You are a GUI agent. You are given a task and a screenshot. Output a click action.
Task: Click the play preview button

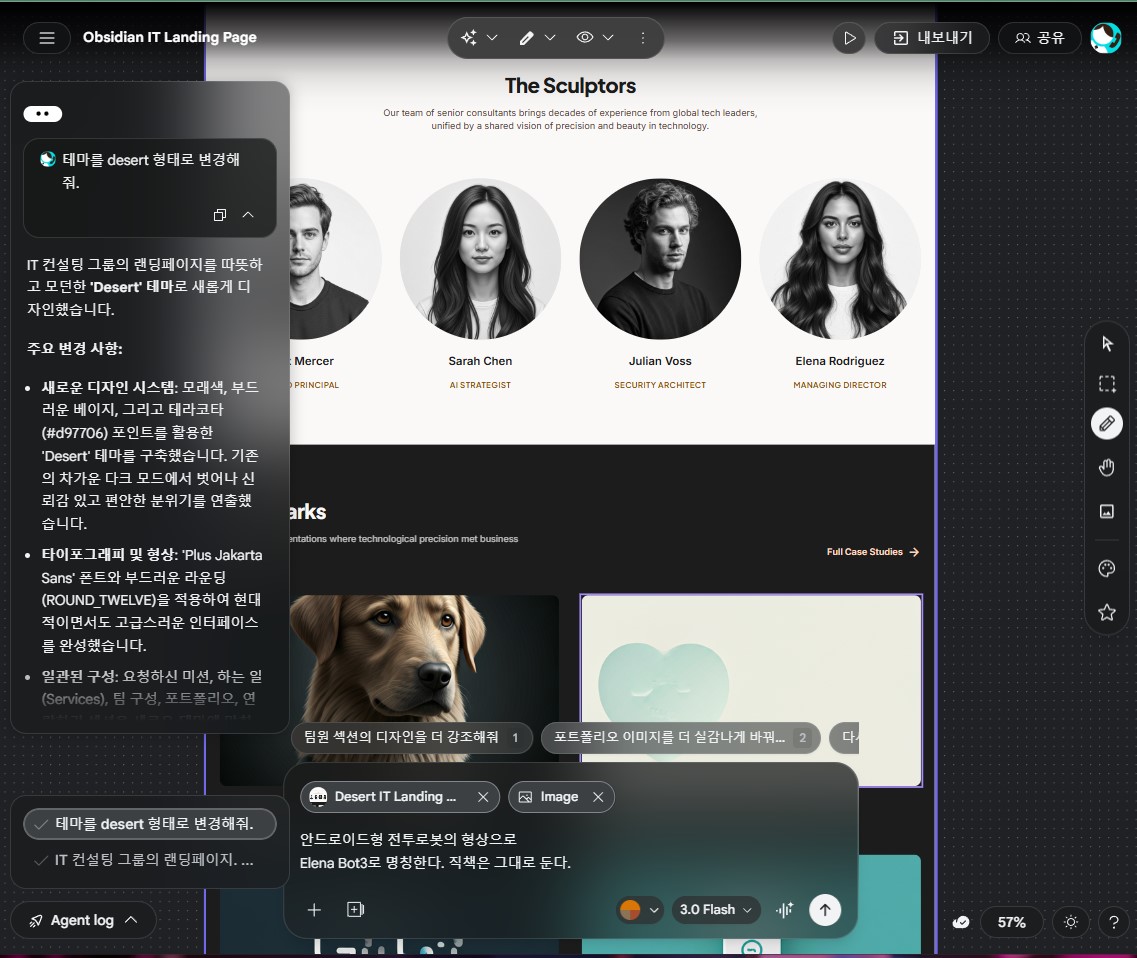[849, 38]
